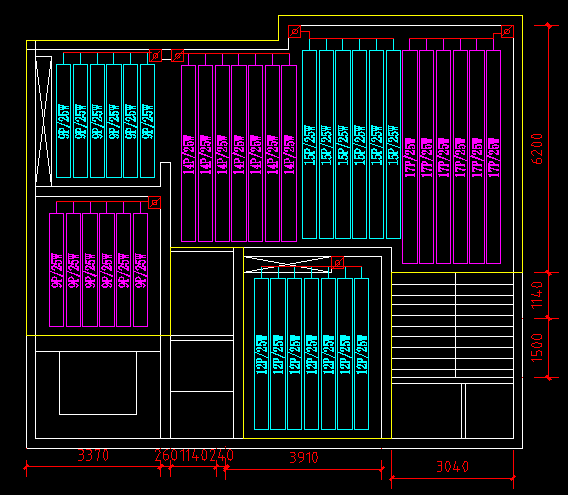Click the valve symbol of the cyan 9P/25W group
This screenshot has width=568, height=495.
click(x=155, y=55)
